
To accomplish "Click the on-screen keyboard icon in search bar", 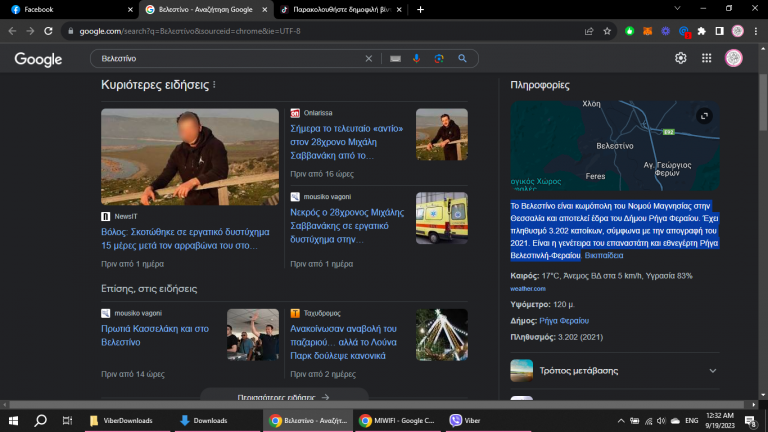I will click(x=396, y=59).
